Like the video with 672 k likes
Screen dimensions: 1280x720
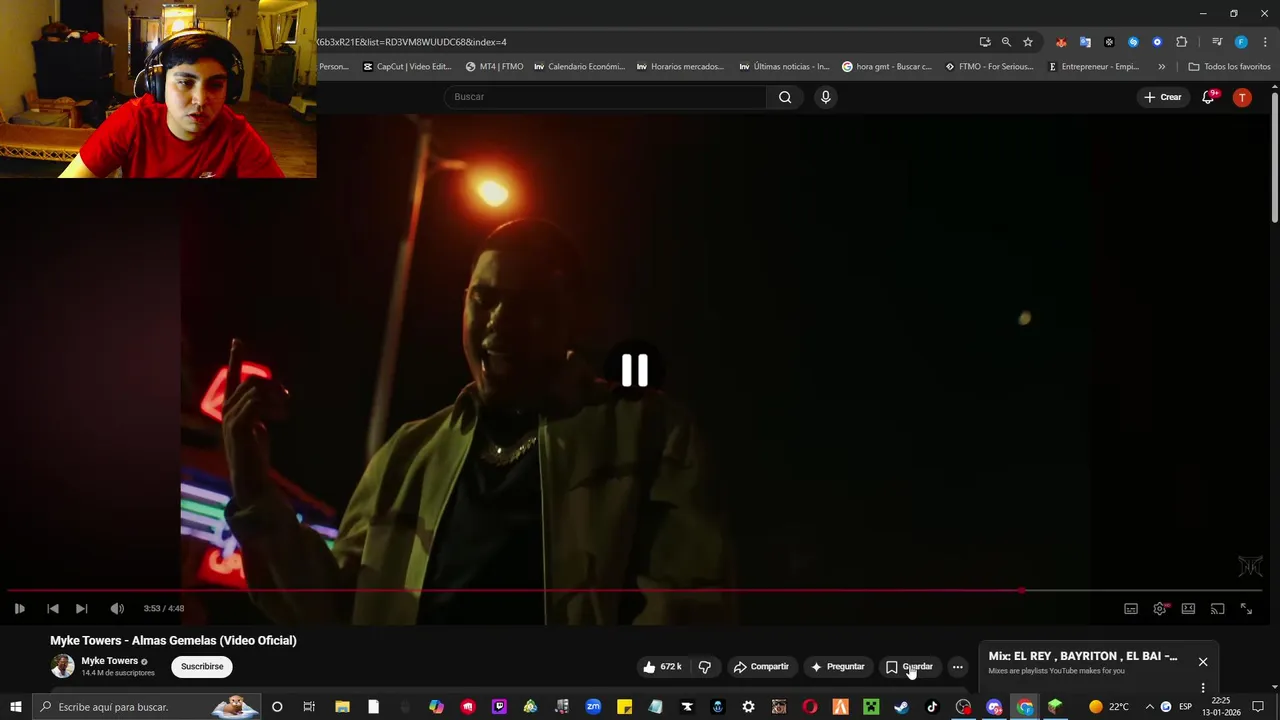[661, 667]
